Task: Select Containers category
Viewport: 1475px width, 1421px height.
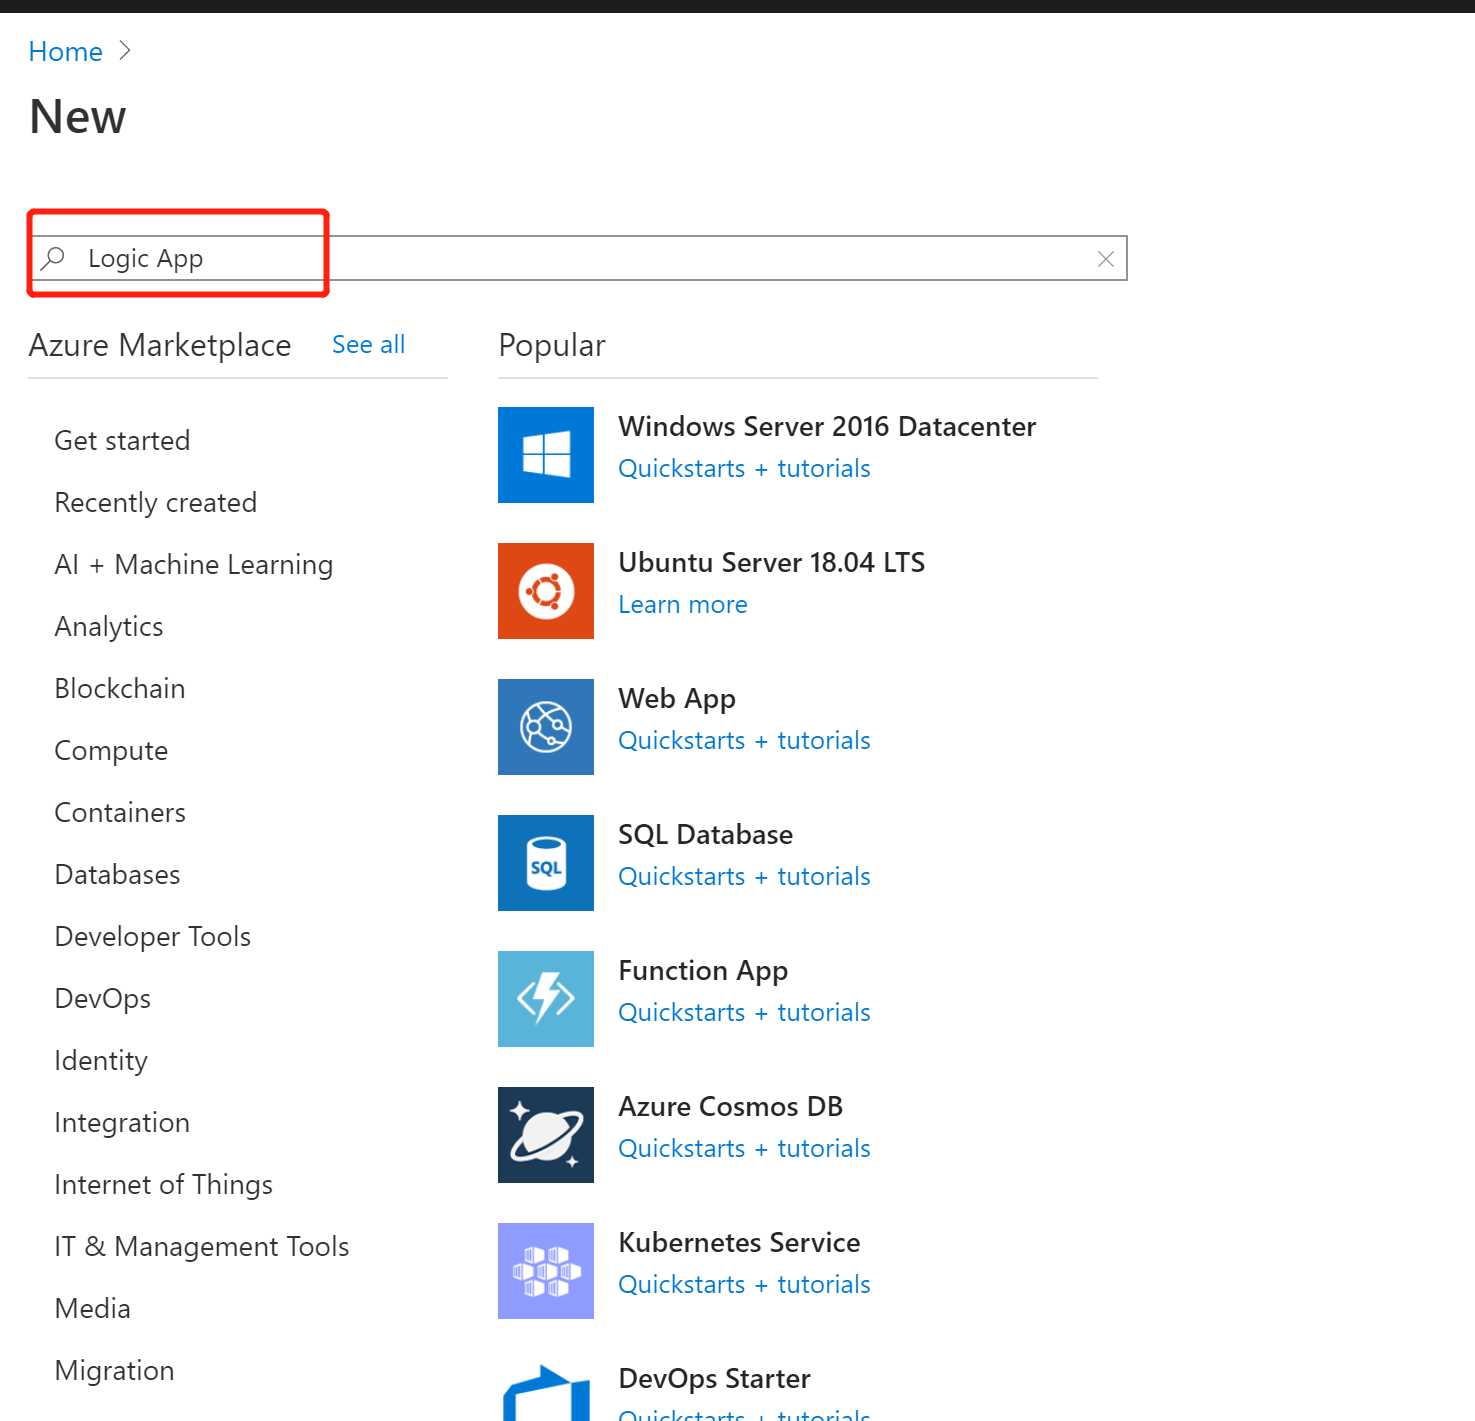Action: (120, 813)
